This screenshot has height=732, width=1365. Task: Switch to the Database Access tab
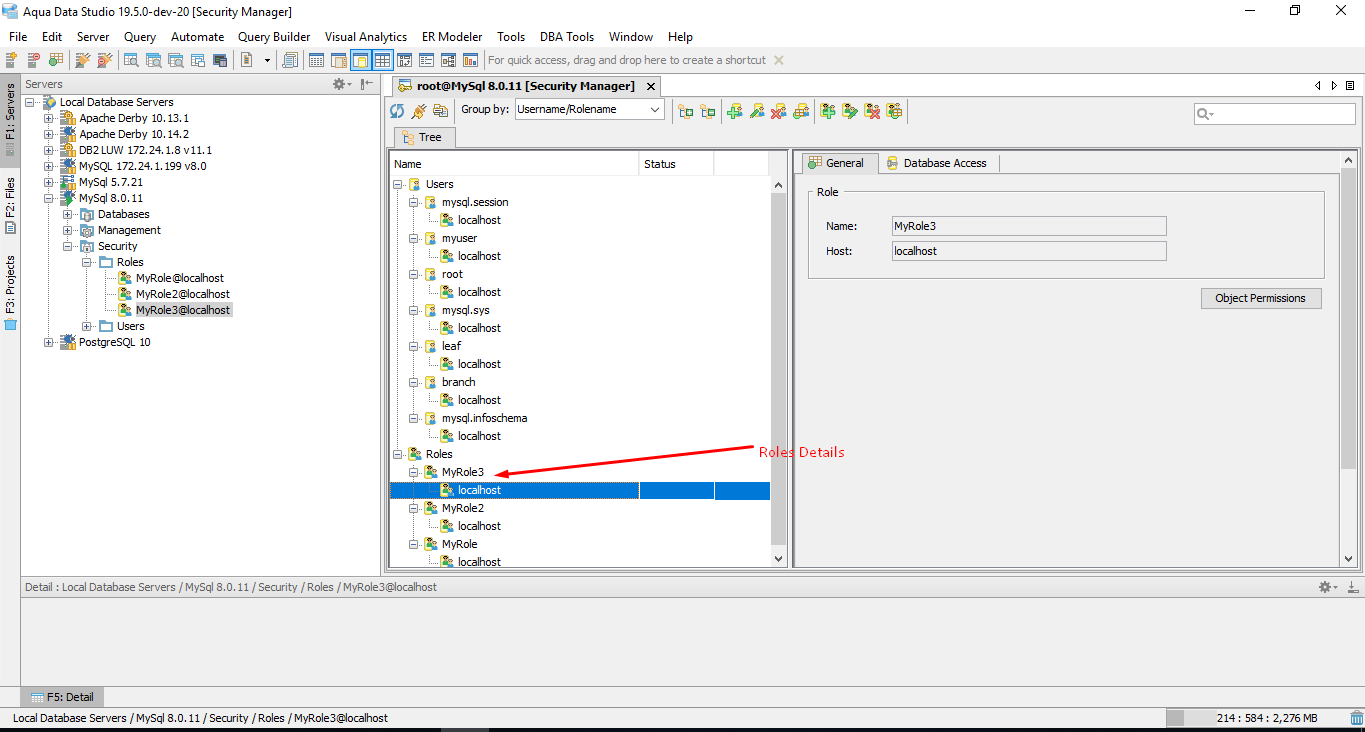[937, 163]
